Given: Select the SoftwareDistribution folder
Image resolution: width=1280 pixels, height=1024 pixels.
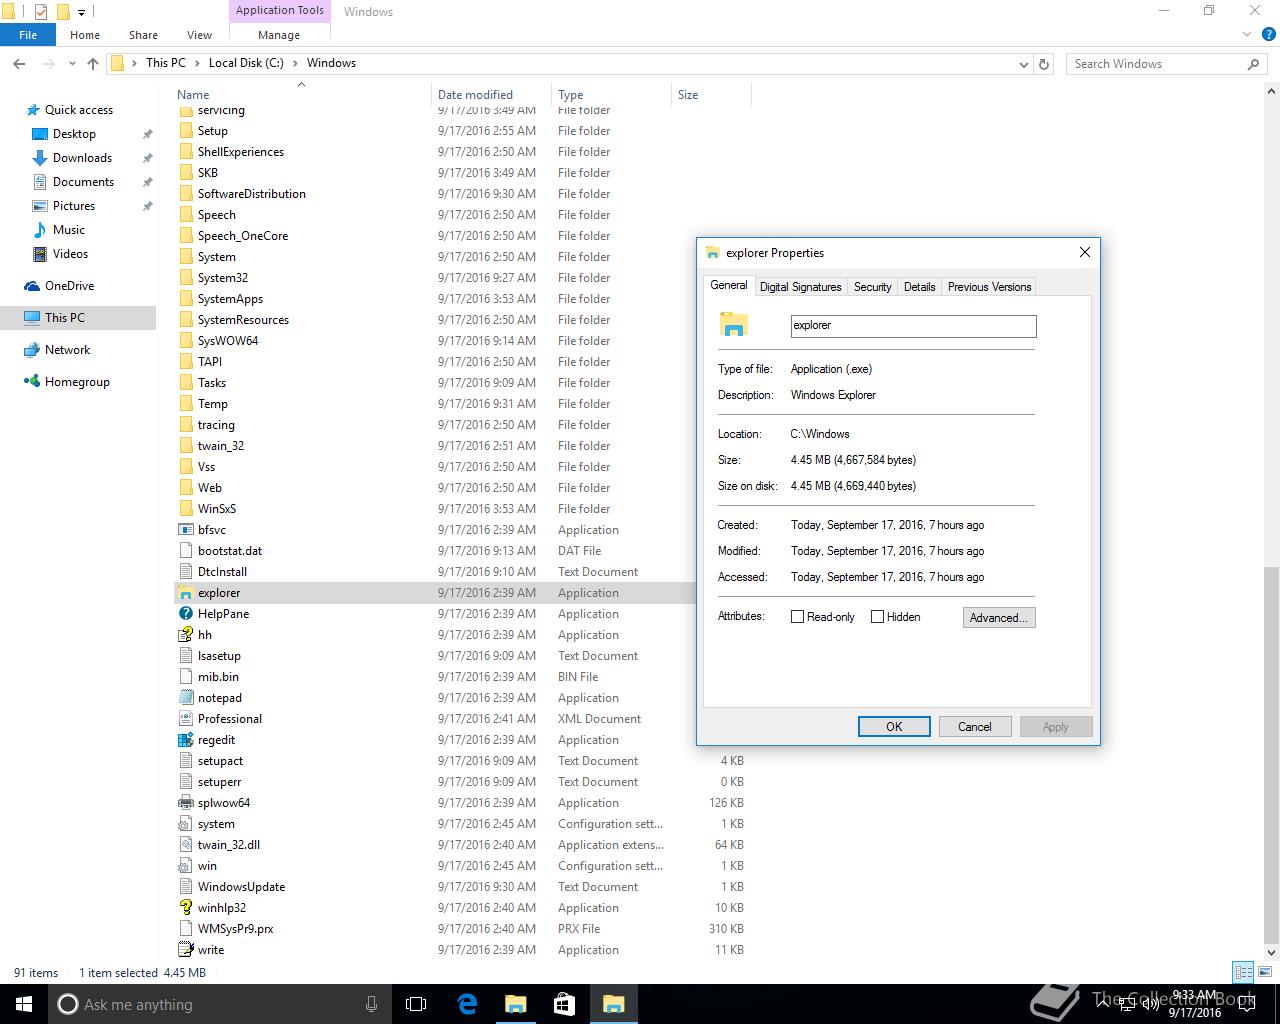Looking at the screenshot, I should point(251,194).
